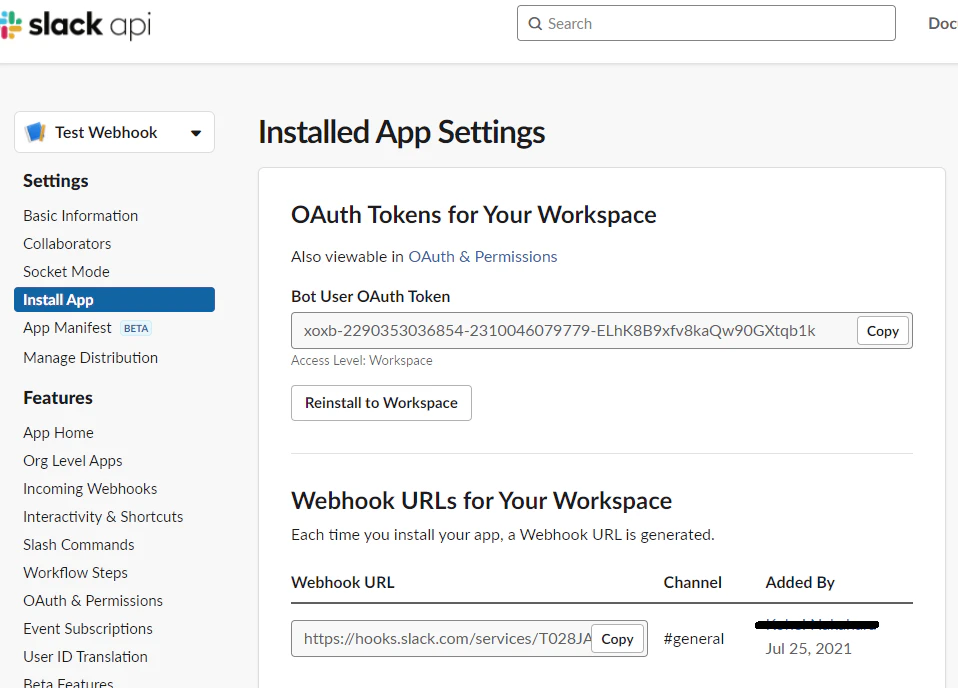
Task: Click the Test Webhook app icon
Action: [35, 132]
